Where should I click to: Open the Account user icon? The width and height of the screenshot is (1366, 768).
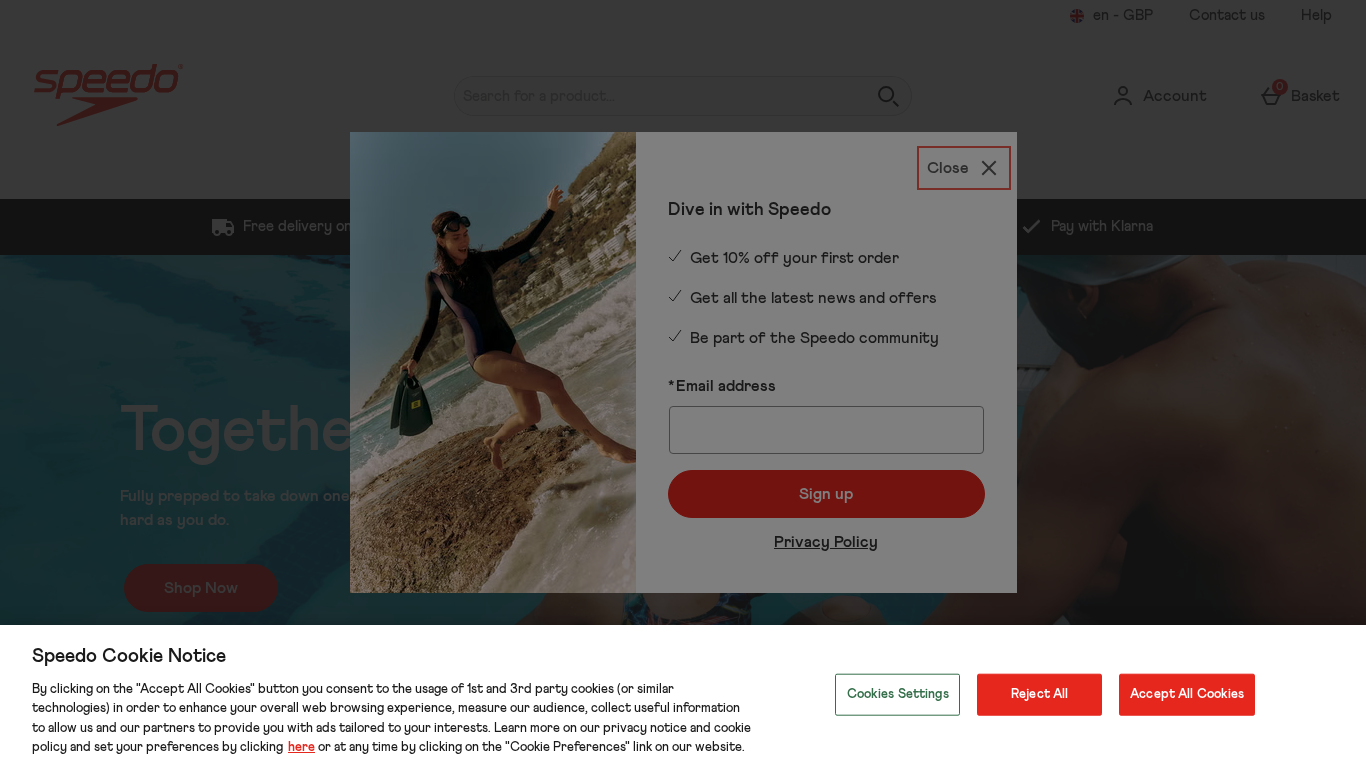(x=1123, y=96)
